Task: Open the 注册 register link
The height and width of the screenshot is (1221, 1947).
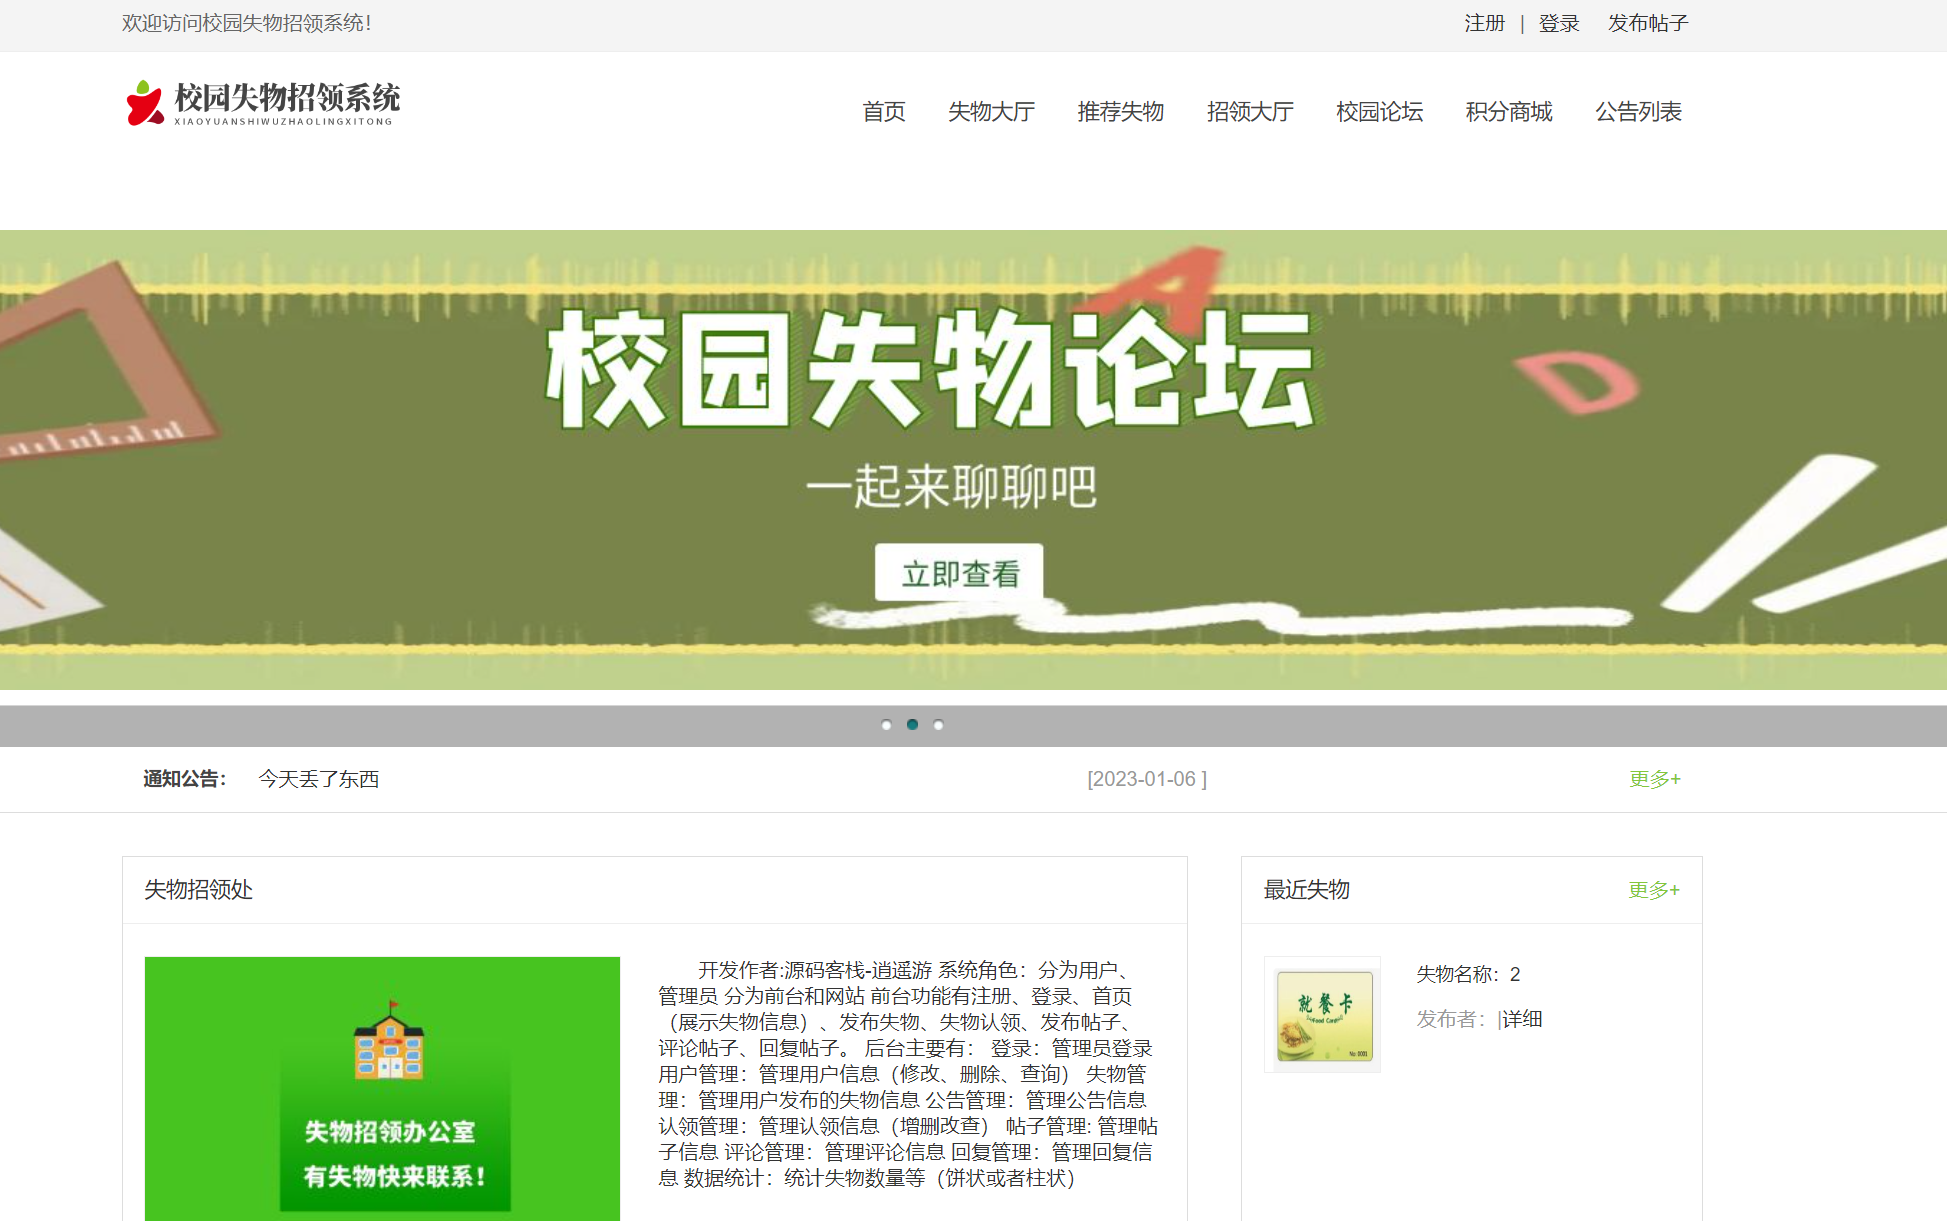Action: 1484,23
